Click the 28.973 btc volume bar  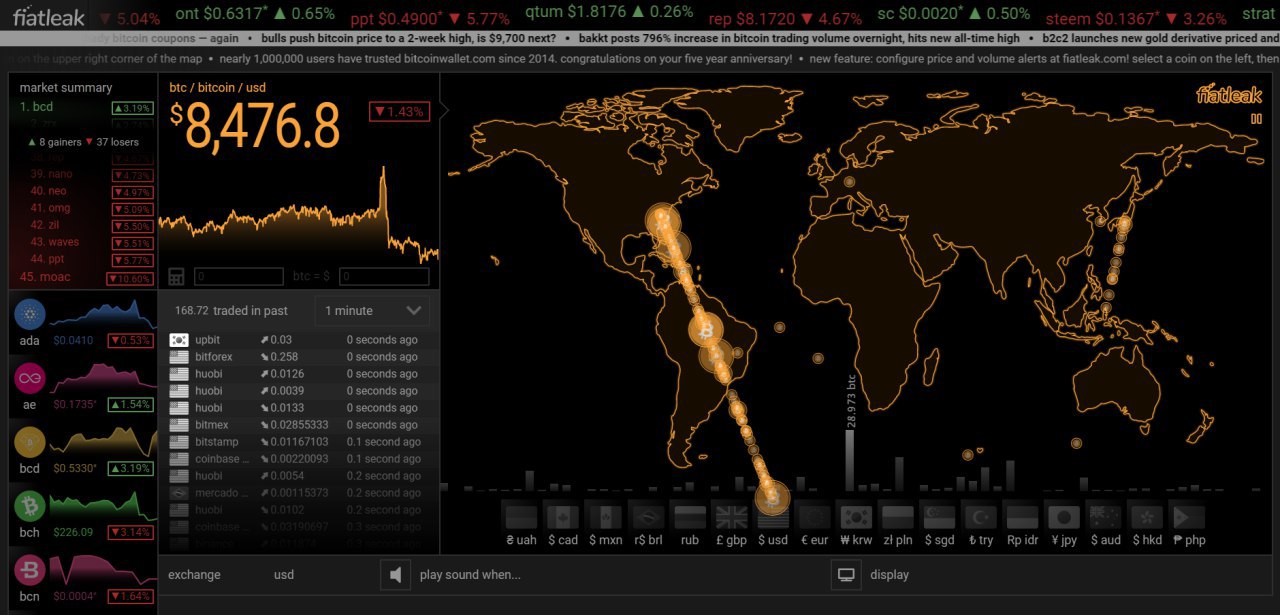[x=850, y=459]
